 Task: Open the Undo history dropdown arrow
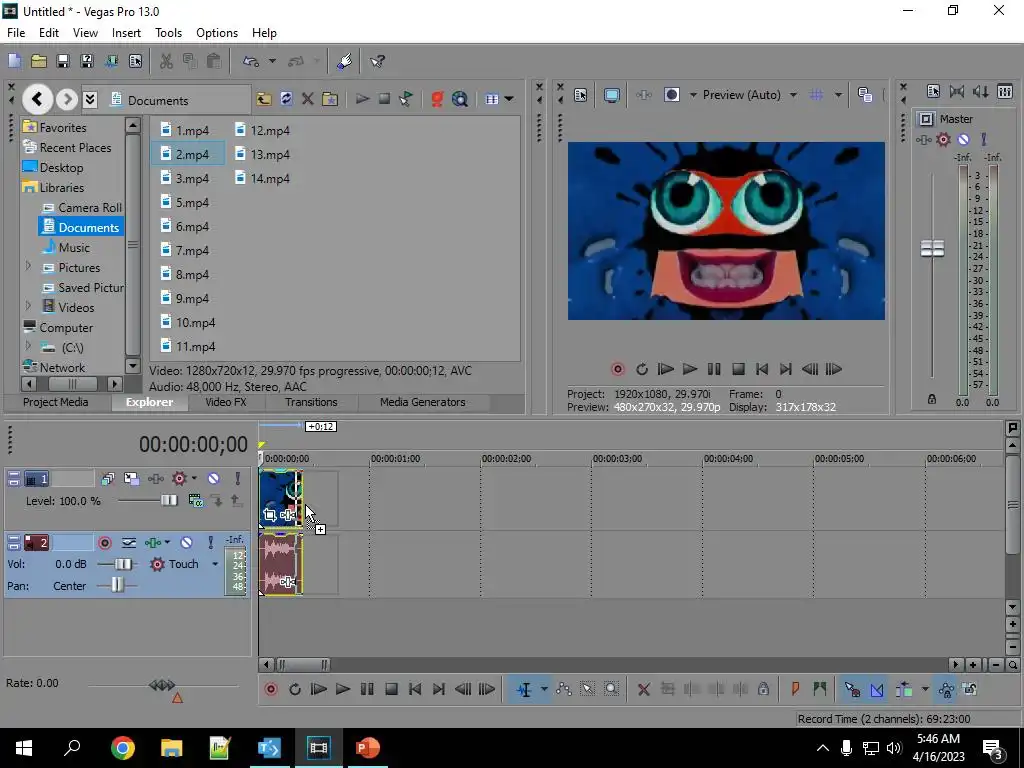point(272,61)
